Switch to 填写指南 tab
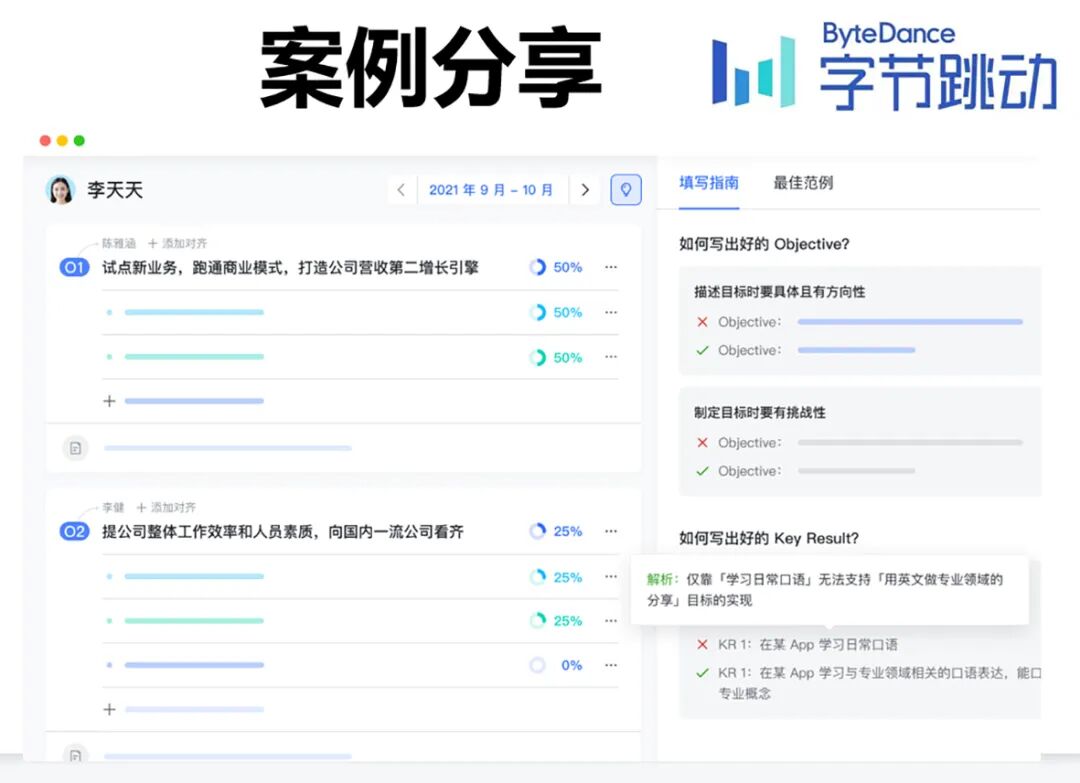 (x=709, y=183)
